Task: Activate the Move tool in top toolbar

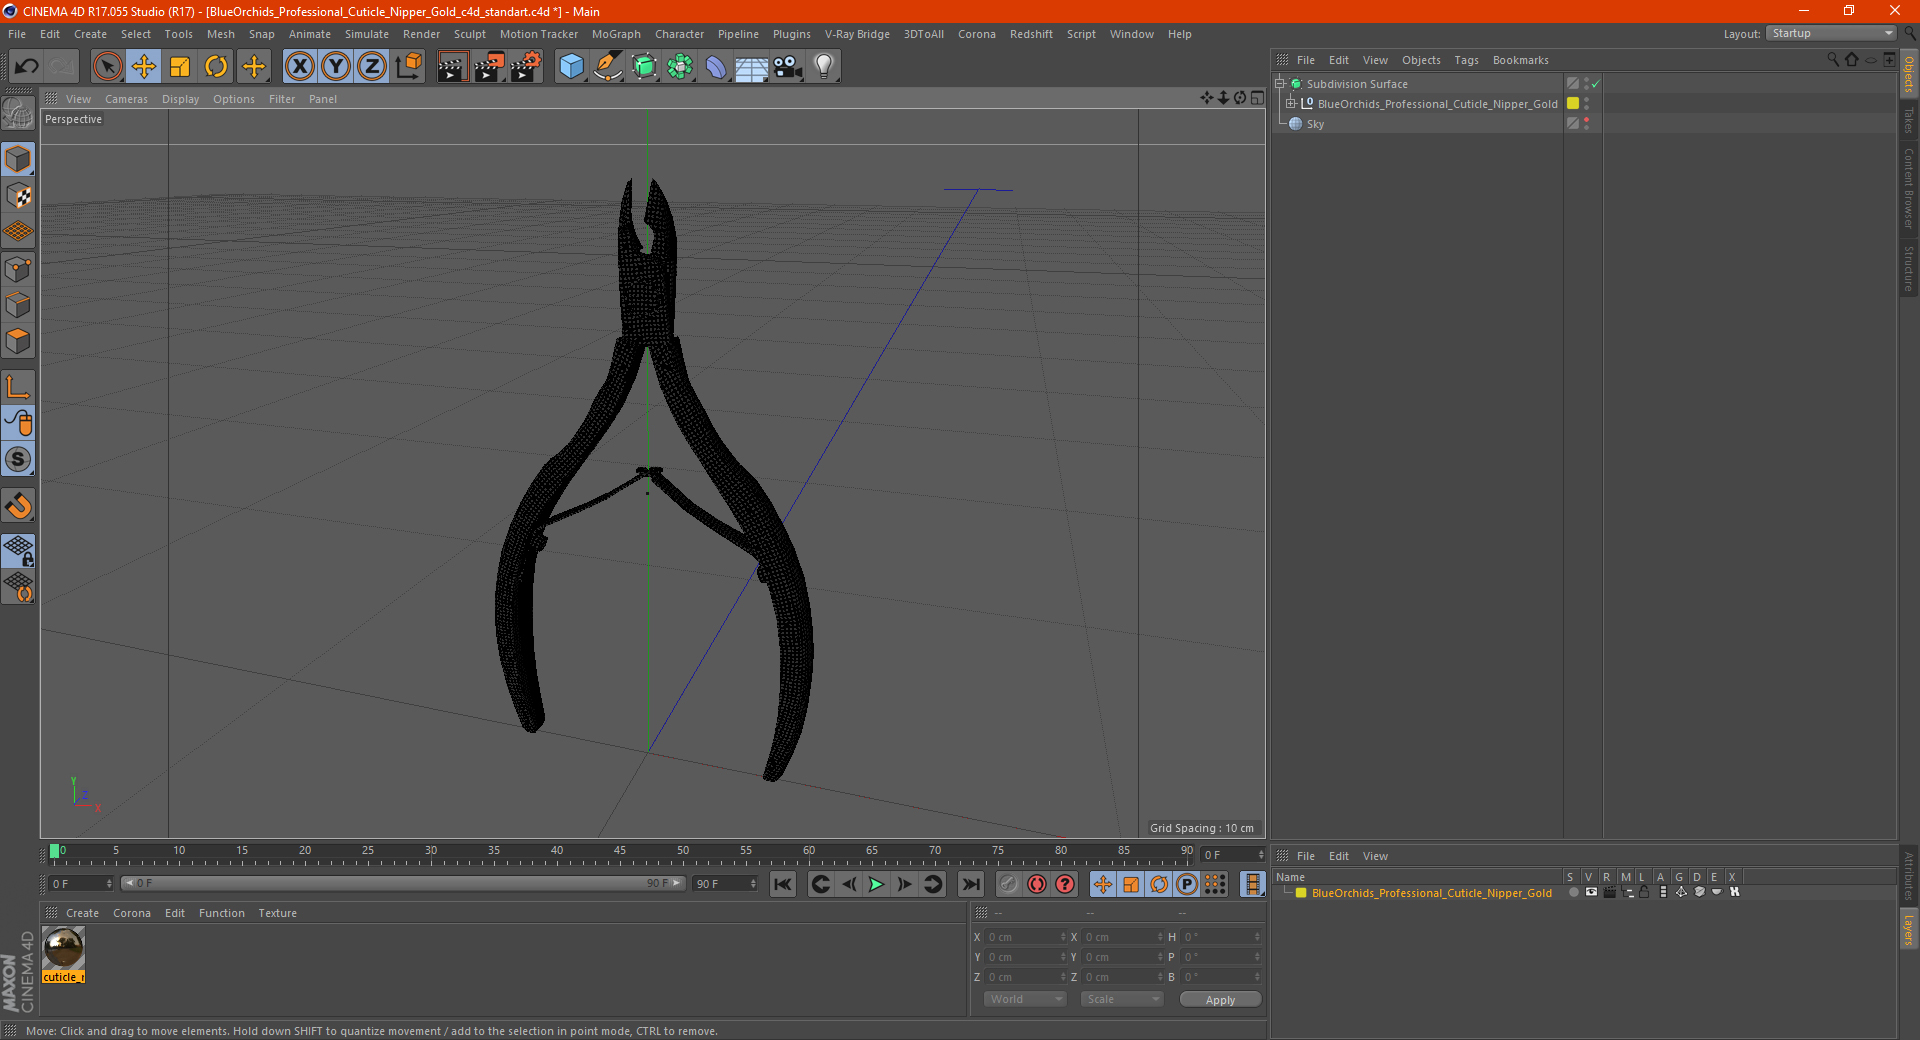Action: 144,67
